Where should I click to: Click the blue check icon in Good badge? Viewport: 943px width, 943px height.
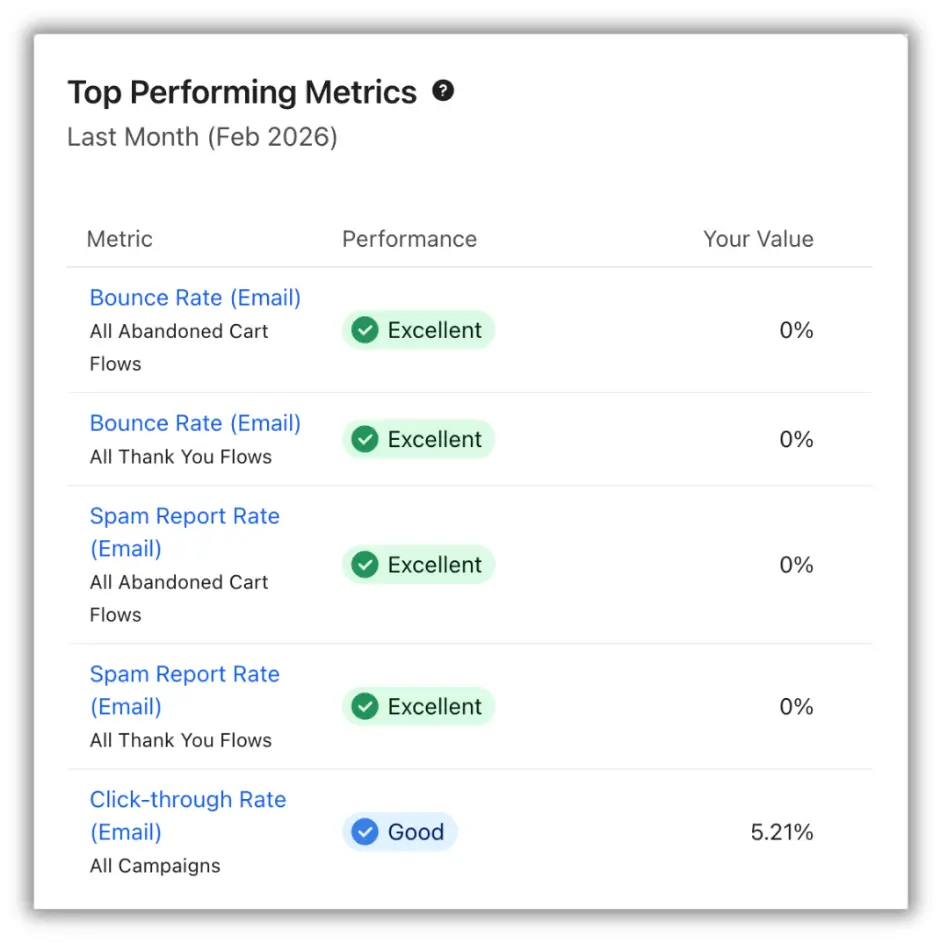tap(364, 832)
